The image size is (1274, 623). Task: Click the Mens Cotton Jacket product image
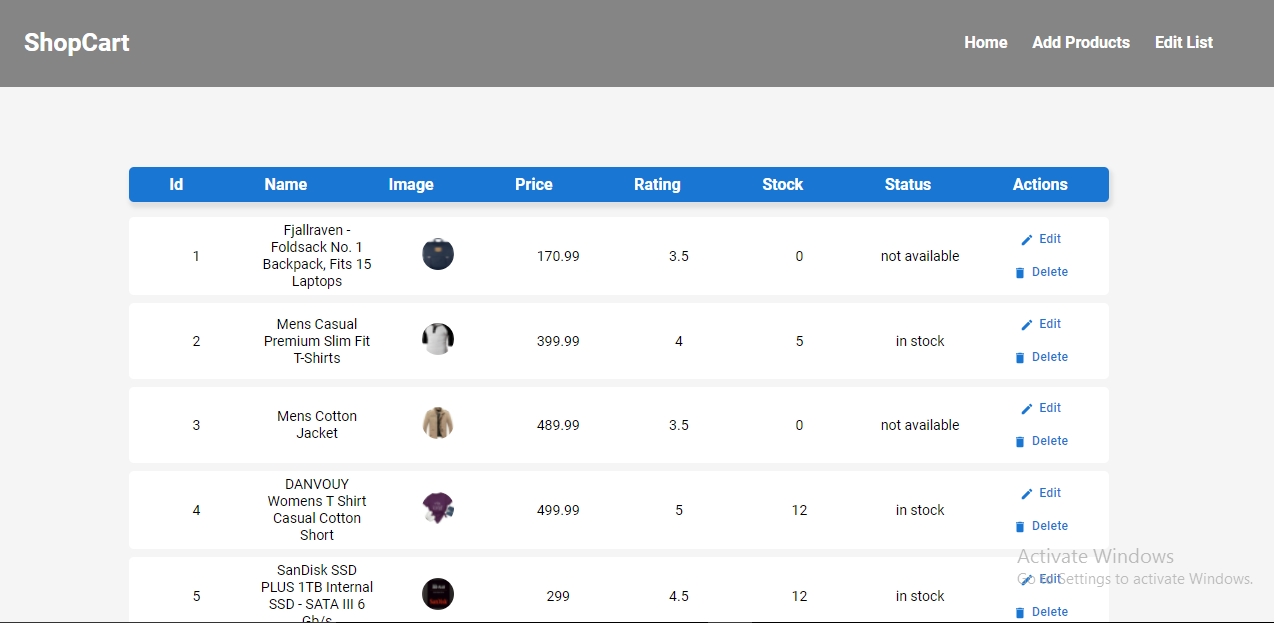pyautogui.click(x=437, y=422)
